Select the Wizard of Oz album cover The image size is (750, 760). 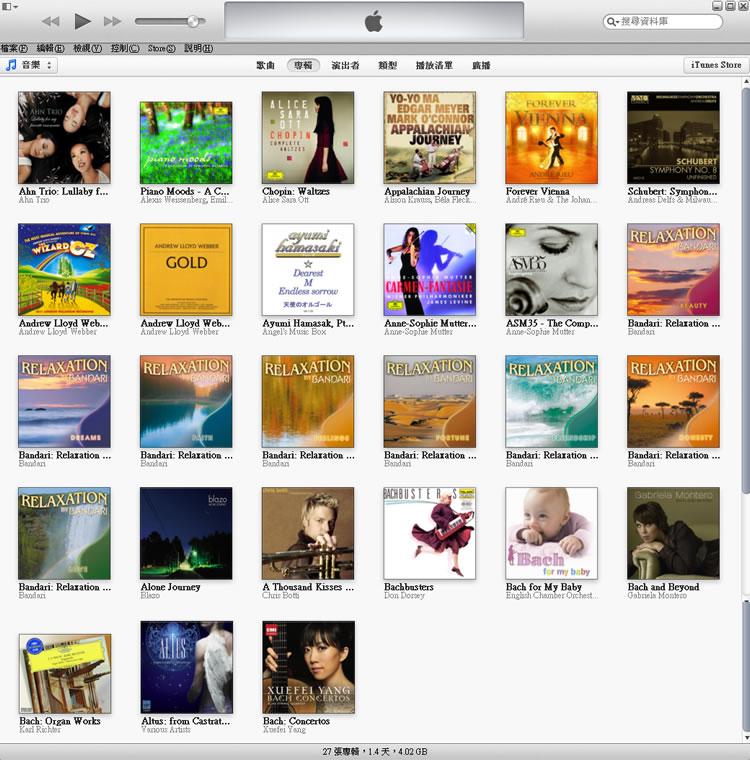[x=64, y=269]
